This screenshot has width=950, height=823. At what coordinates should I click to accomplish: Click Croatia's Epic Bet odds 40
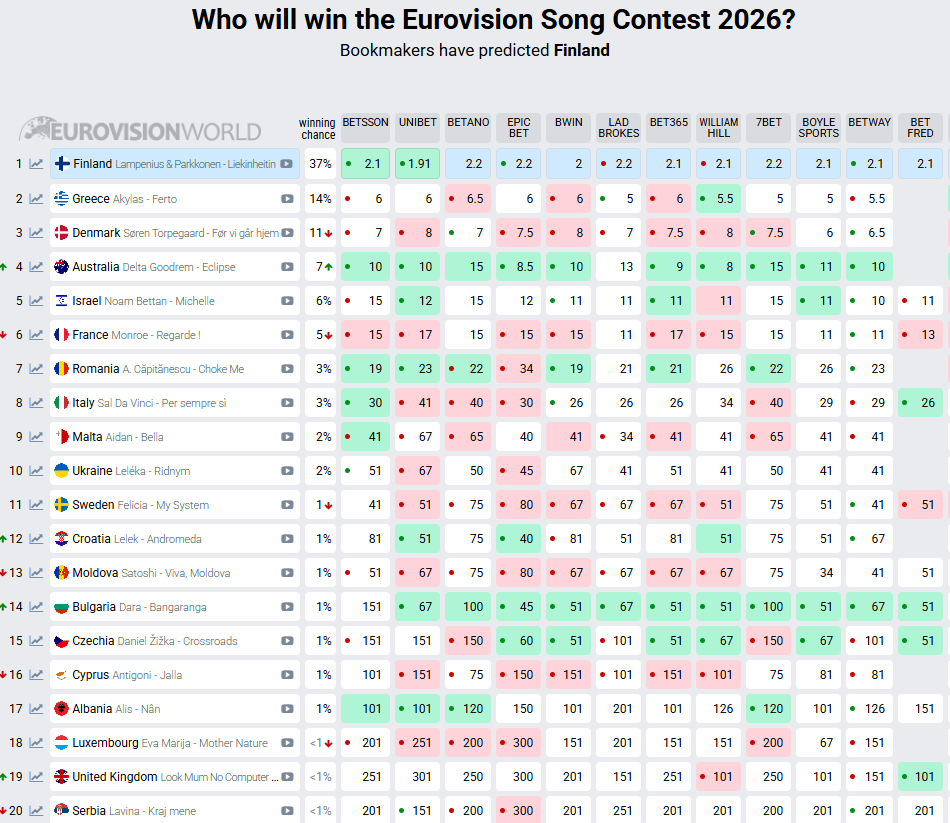518,539
